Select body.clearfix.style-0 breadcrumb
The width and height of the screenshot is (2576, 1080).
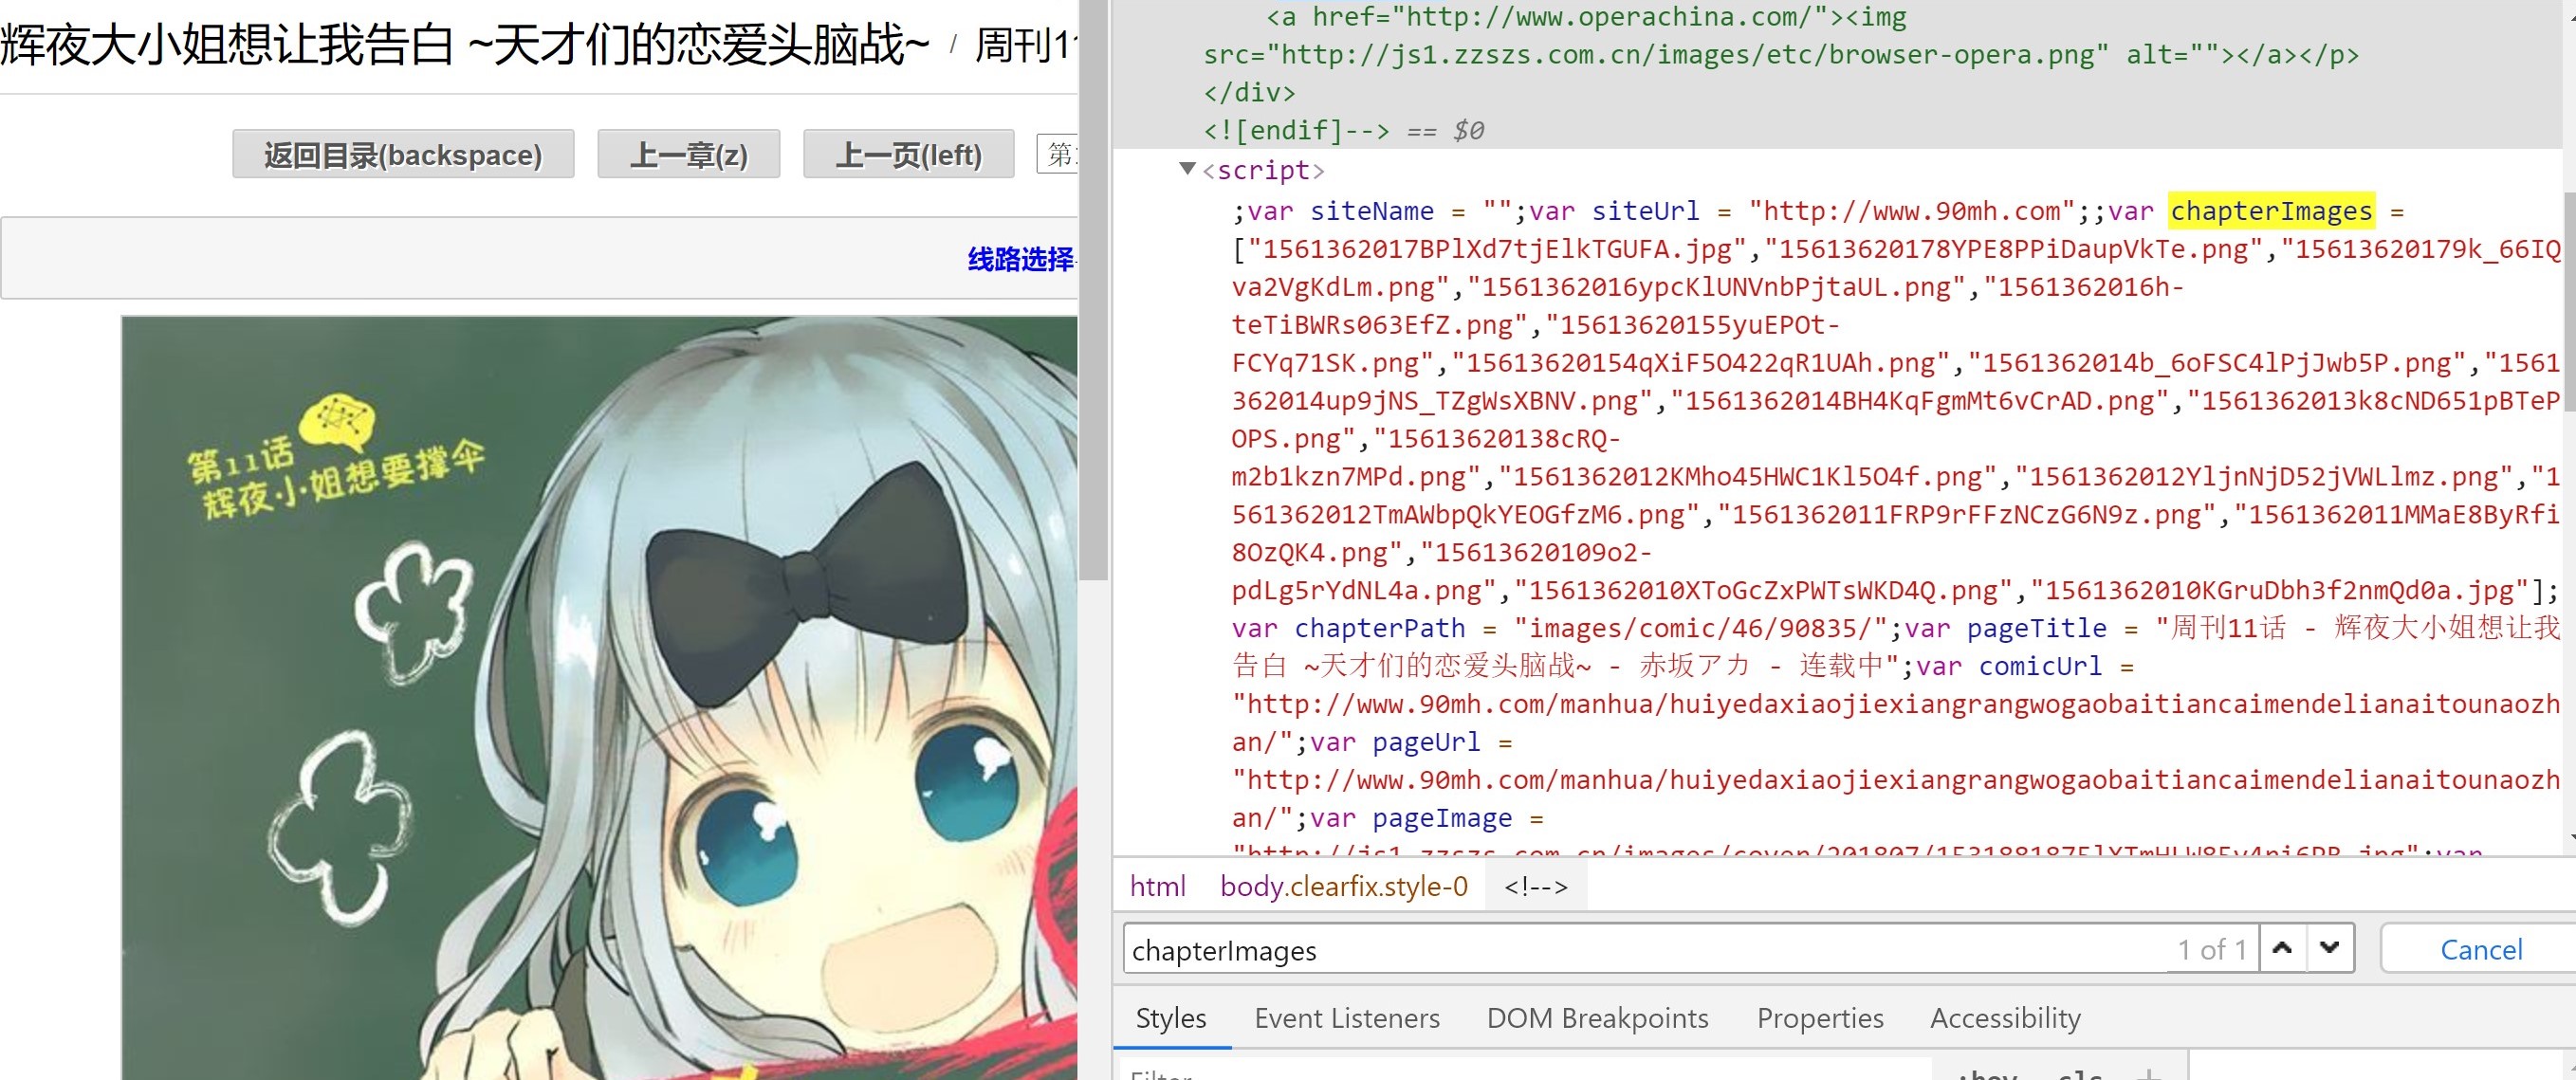click(1343, 886)
